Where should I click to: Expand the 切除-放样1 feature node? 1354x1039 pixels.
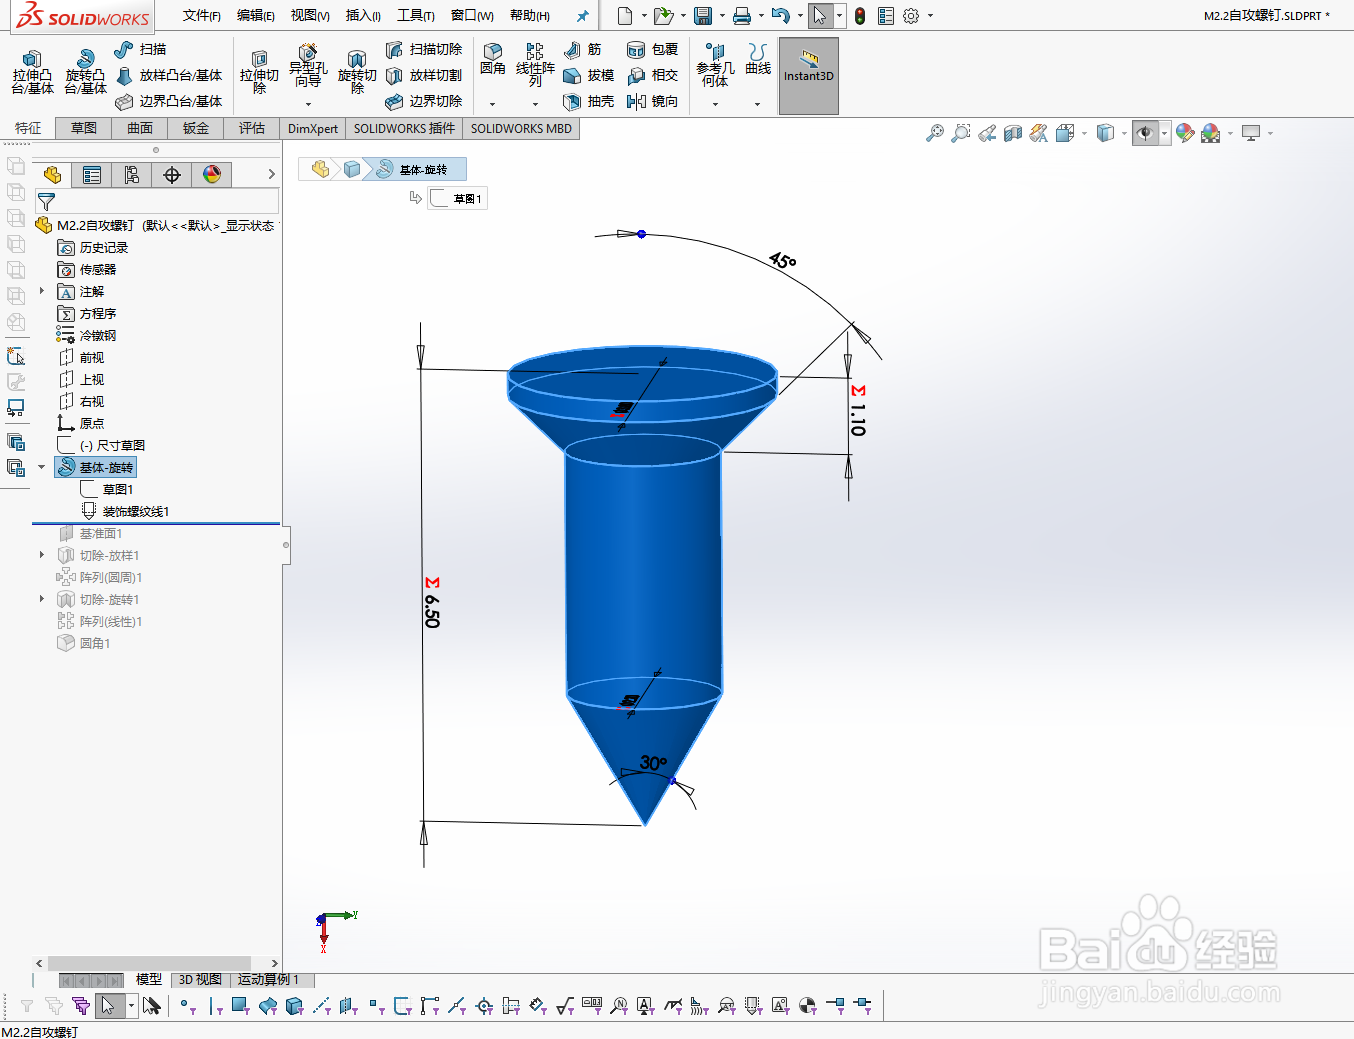click(42, 555)
